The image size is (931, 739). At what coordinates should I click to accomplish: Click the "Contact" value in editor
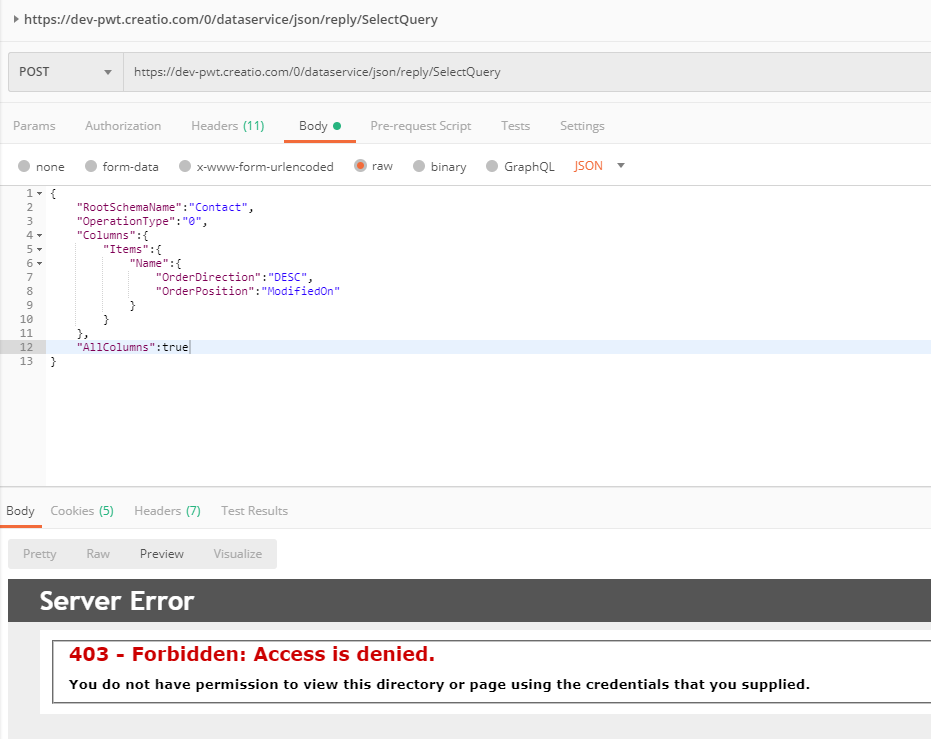pyautogui.click(x=218, y=207)
